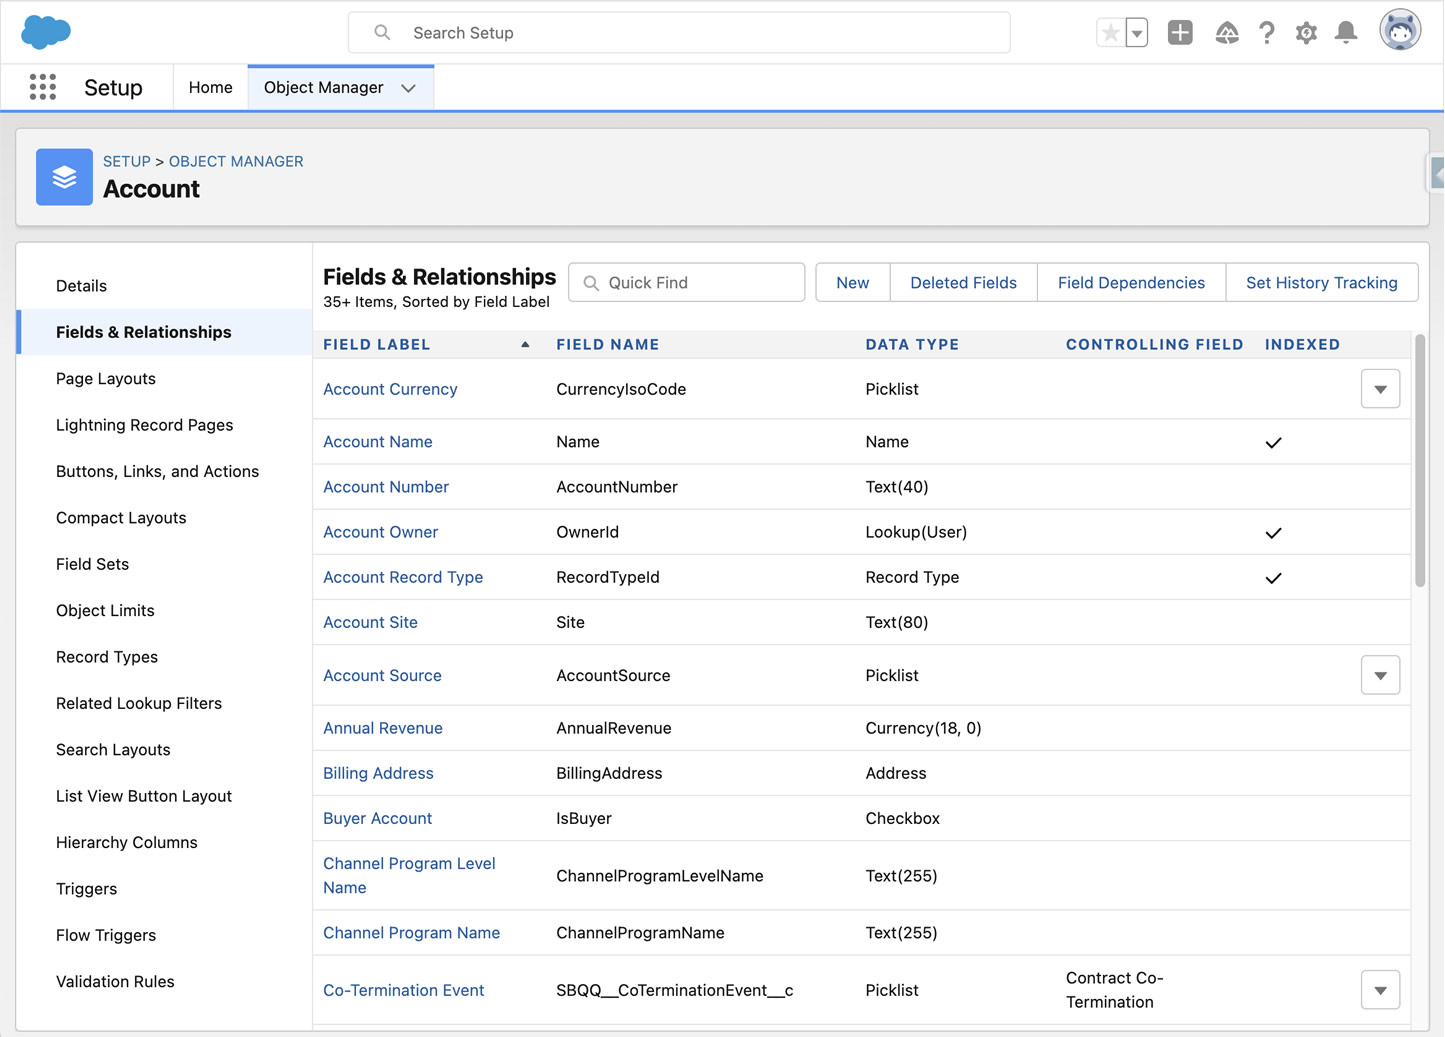Open the Account Source field
The width and height of the screenshot is (1445, 1037).
[382, 675]
